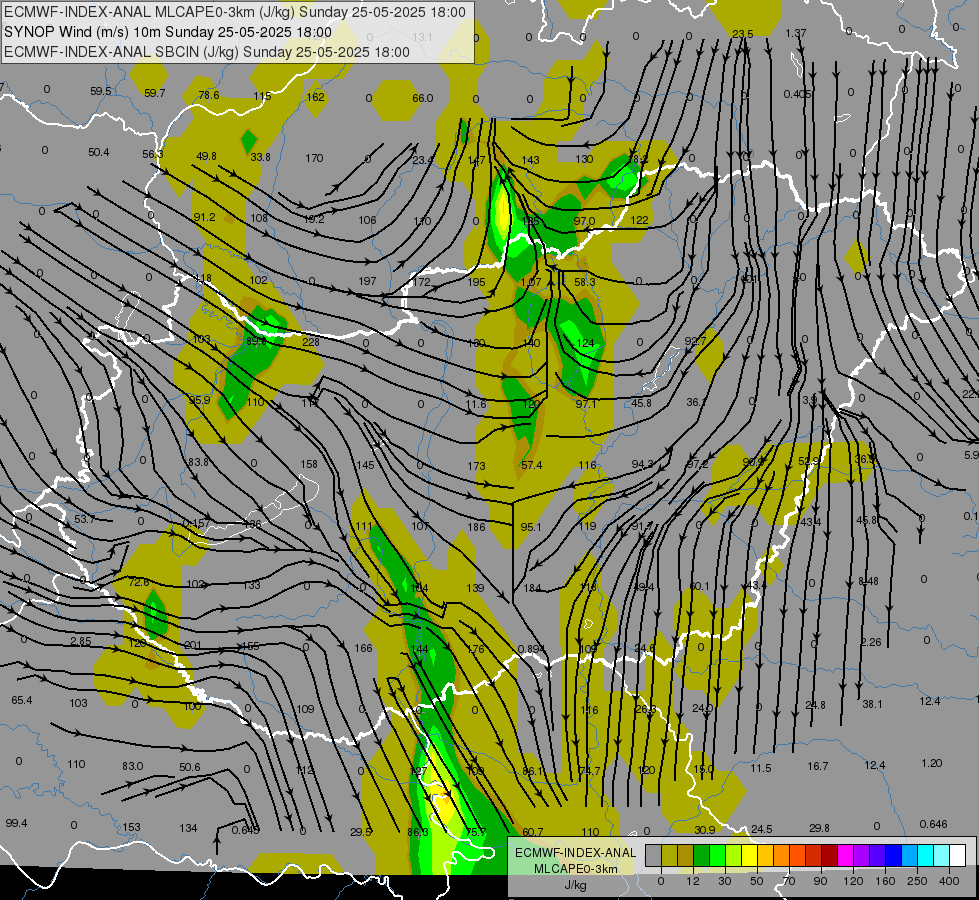This screenshot has width=979, height=900.
Task: Select the map value 99.4
Action: click(x=16, y=823)
